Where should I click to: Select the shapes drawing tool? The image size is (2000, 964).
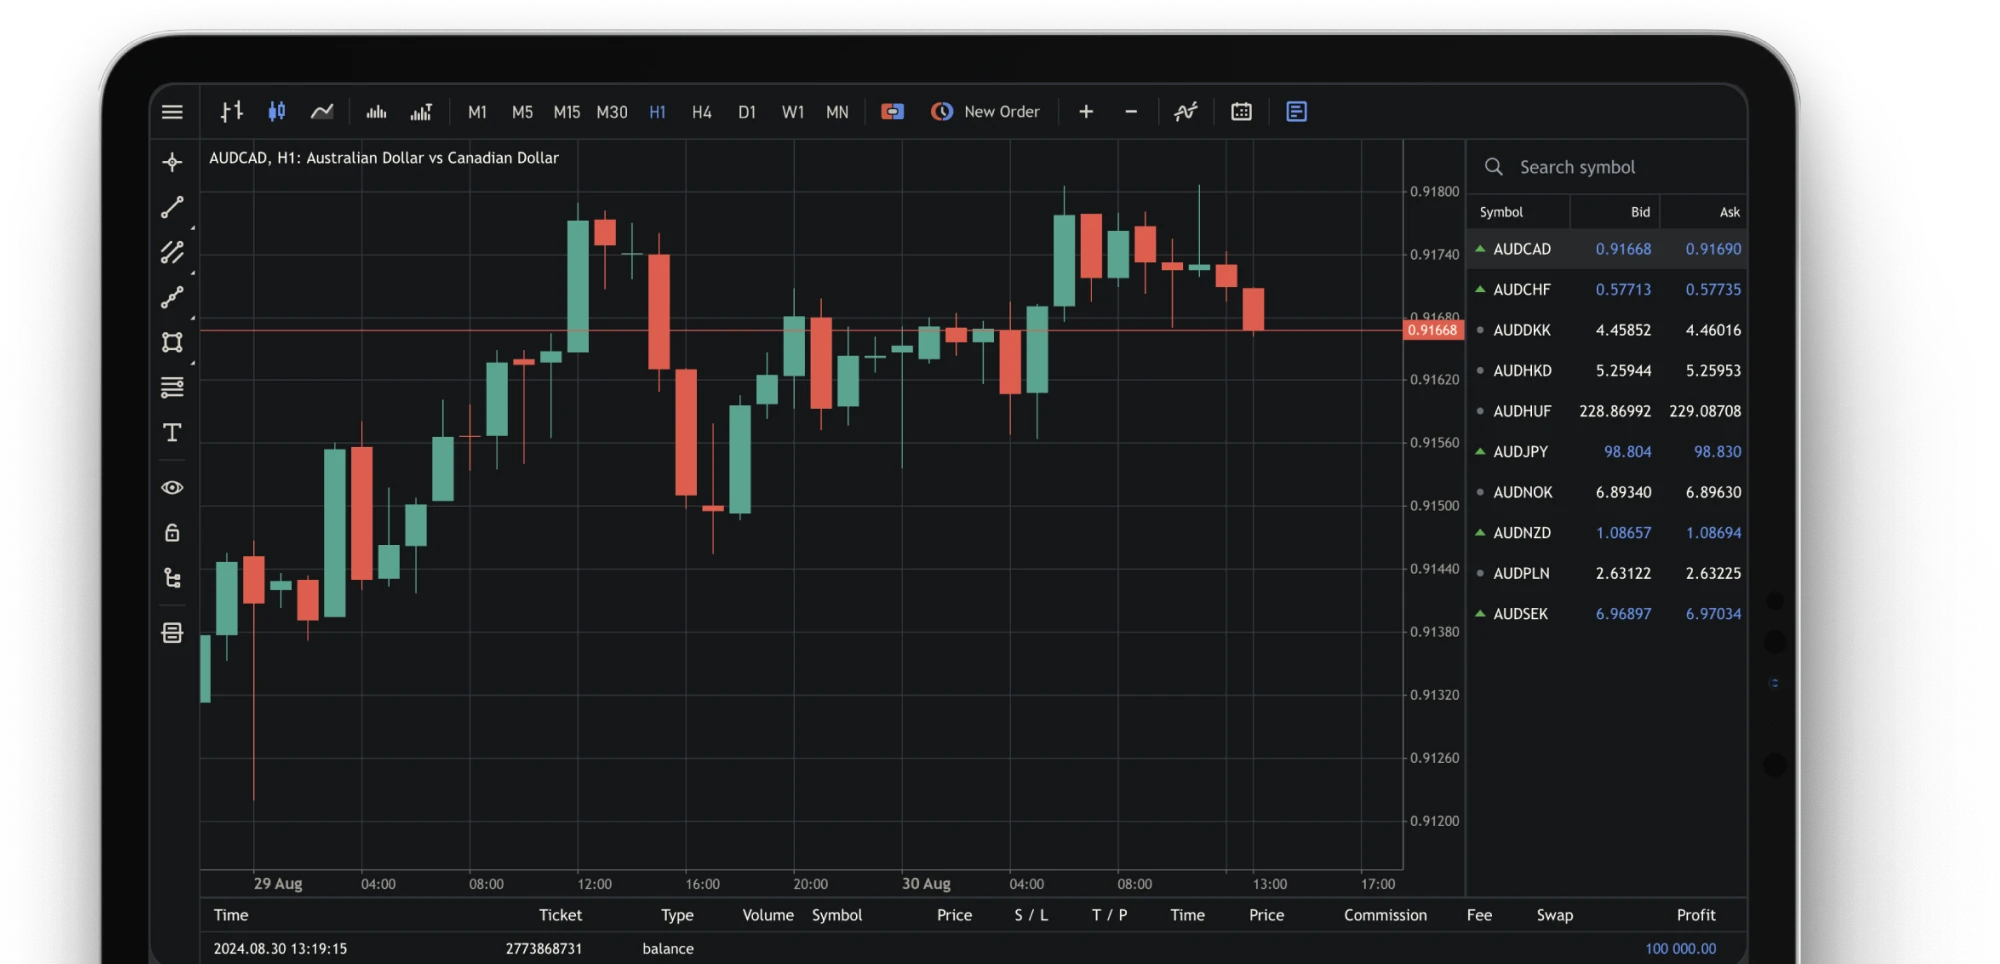click(172, 342)
